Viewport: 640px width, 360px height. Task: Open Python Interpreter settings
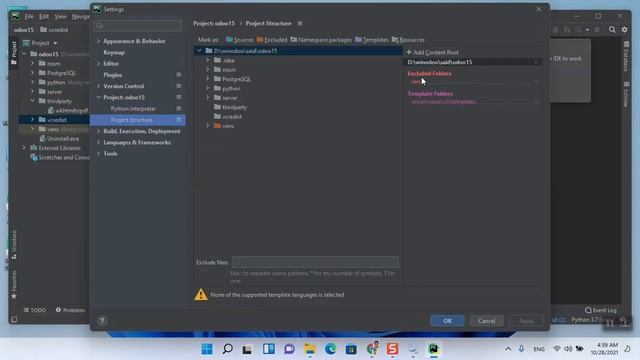pos(133,109)
